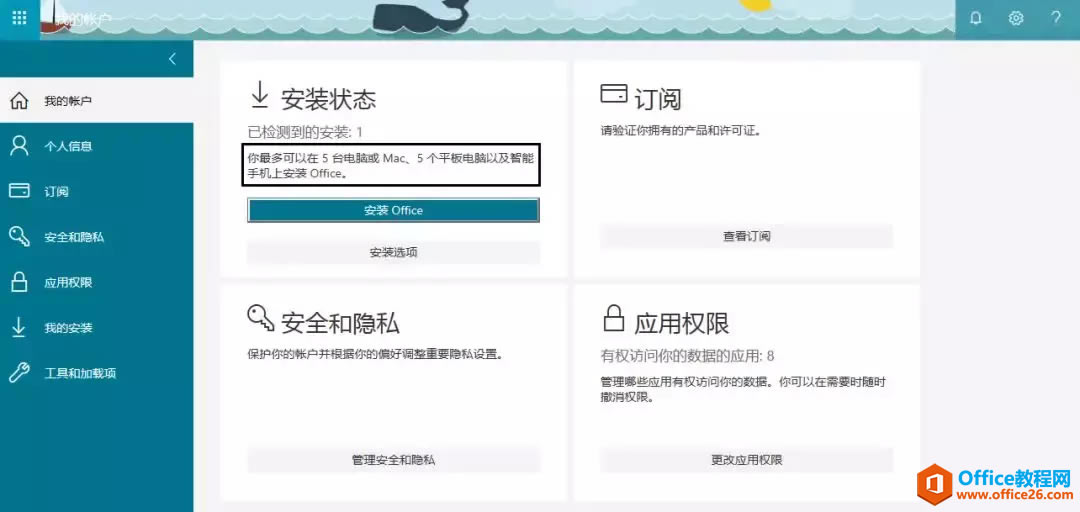Open 订阅 in the sidebar menu
Image resolution: width=1080 pixels, height=512 pixels.
click(x=96, y=192)
